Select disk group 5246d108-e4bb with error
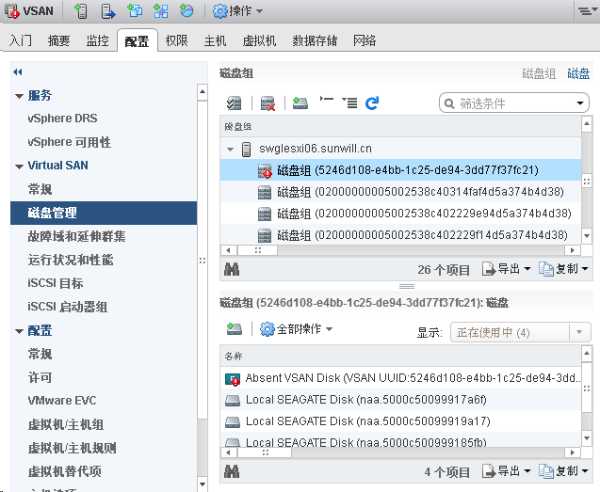 pyautogui.click(x=400, y=170)
